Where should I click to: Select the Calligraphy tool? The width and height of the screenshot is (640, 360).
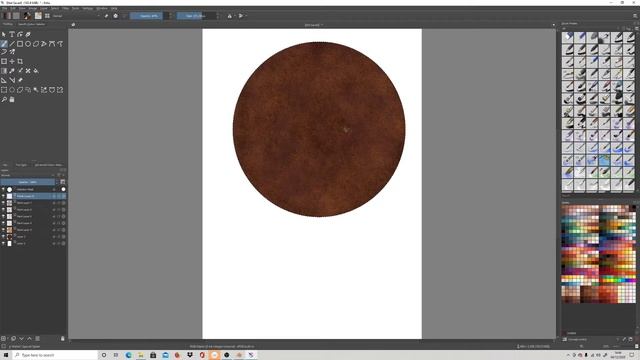point(28,35)
